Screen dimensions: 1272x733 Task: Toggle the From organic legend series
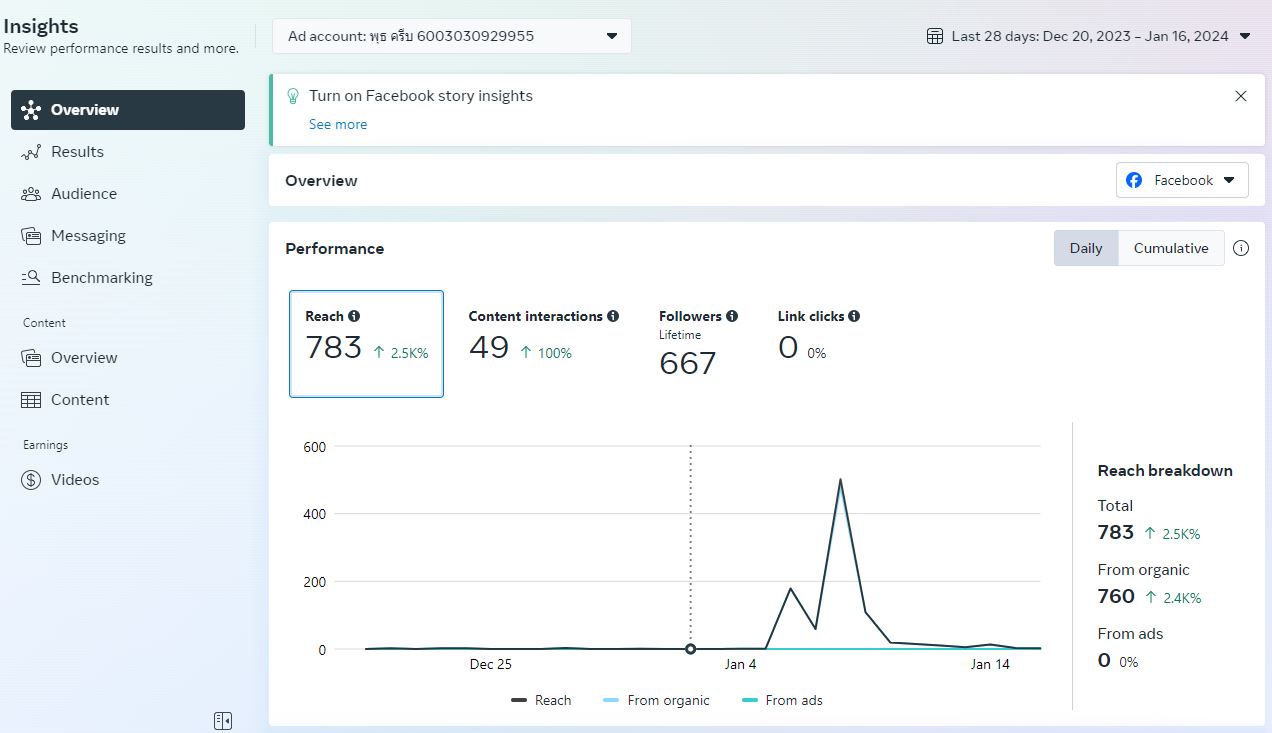click(x=657, y=700)
